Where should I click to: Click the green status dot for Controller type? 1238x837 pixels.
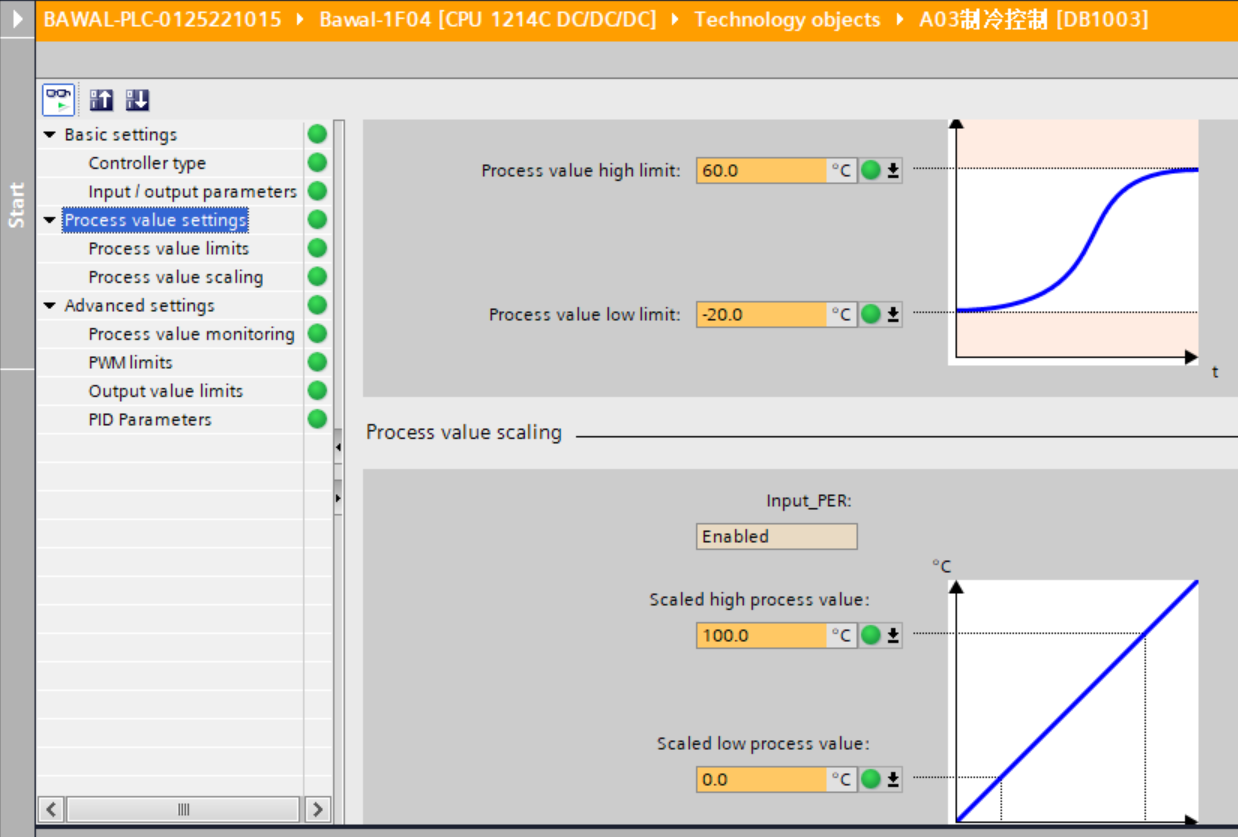317,162
